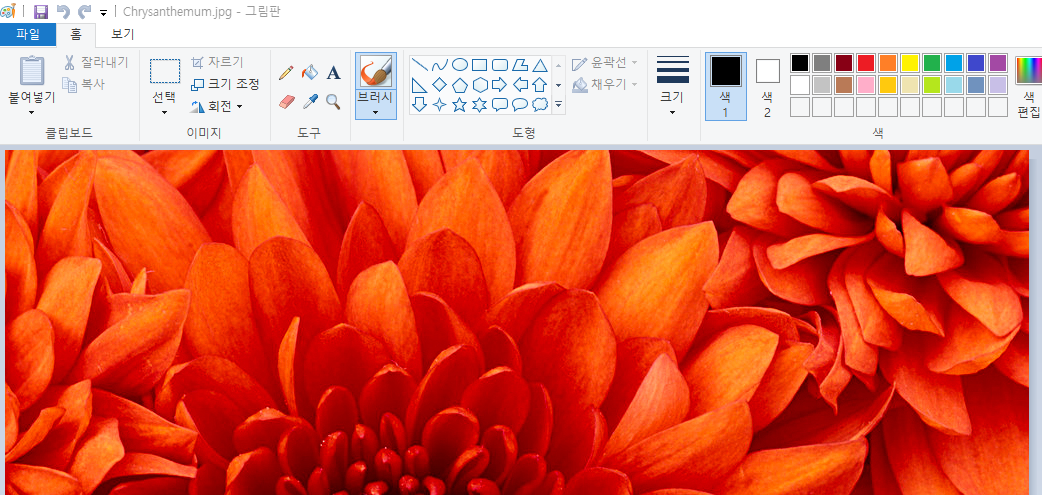Open the quick access toolbar customize dropdown
1042x495 pixels.
tap(103, 13)
